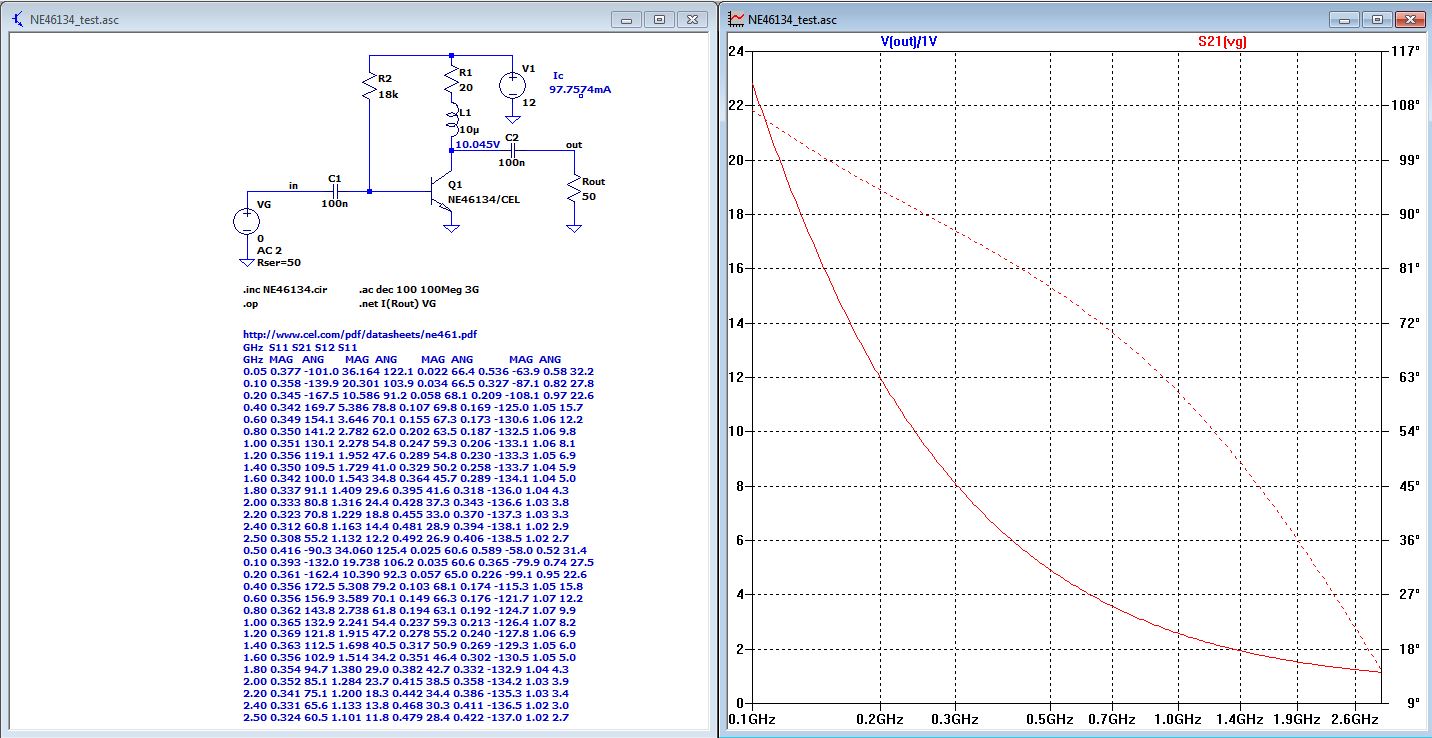
Task: Click the '0.1GHz' frequency axis label
Action: click(753, 719)
